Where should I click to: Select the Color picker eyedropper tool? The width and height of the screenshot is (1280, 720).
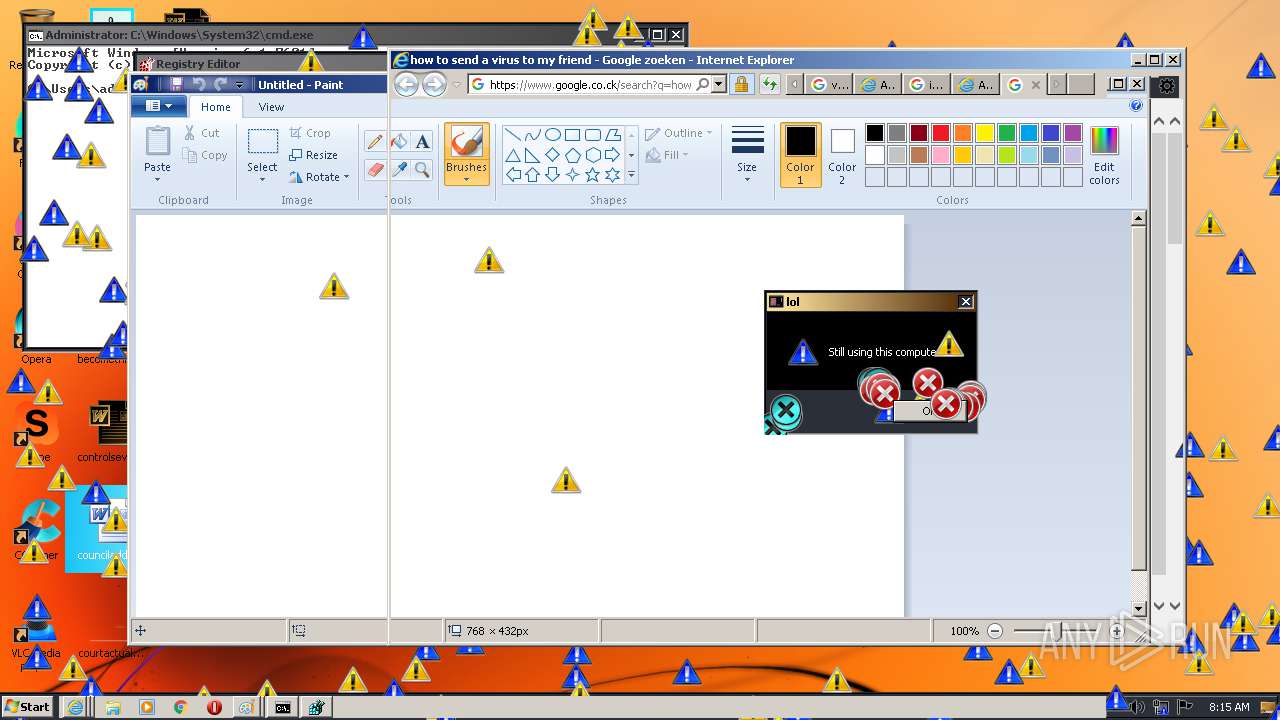click(x=399, y=169)
